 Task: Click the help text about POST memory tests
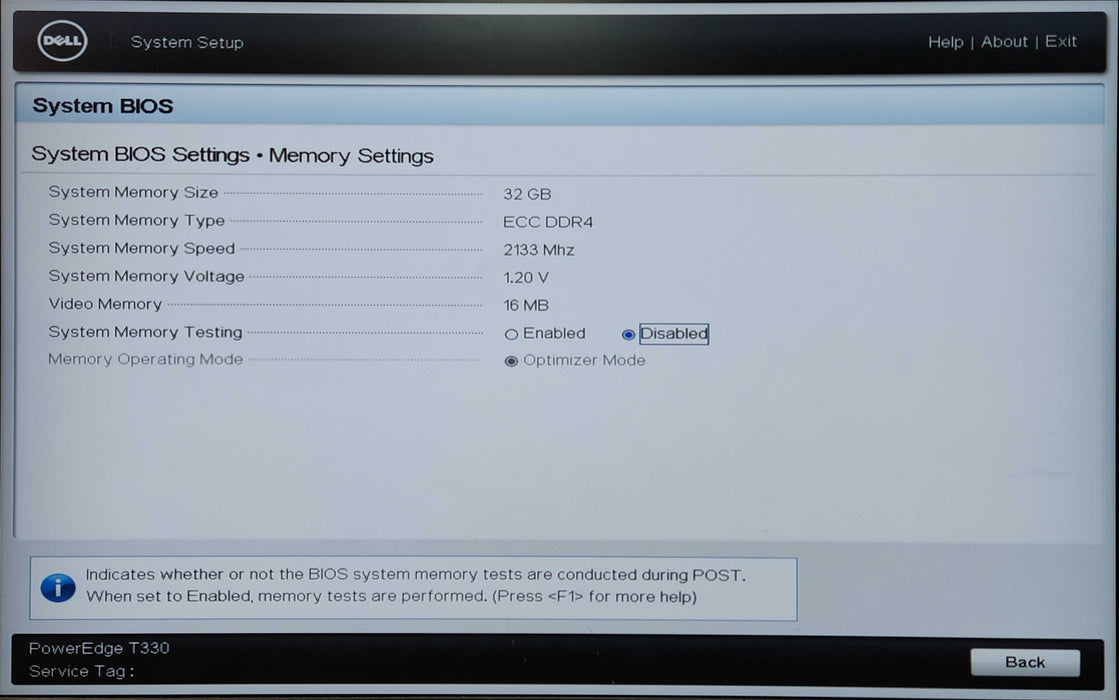point(415,585)
